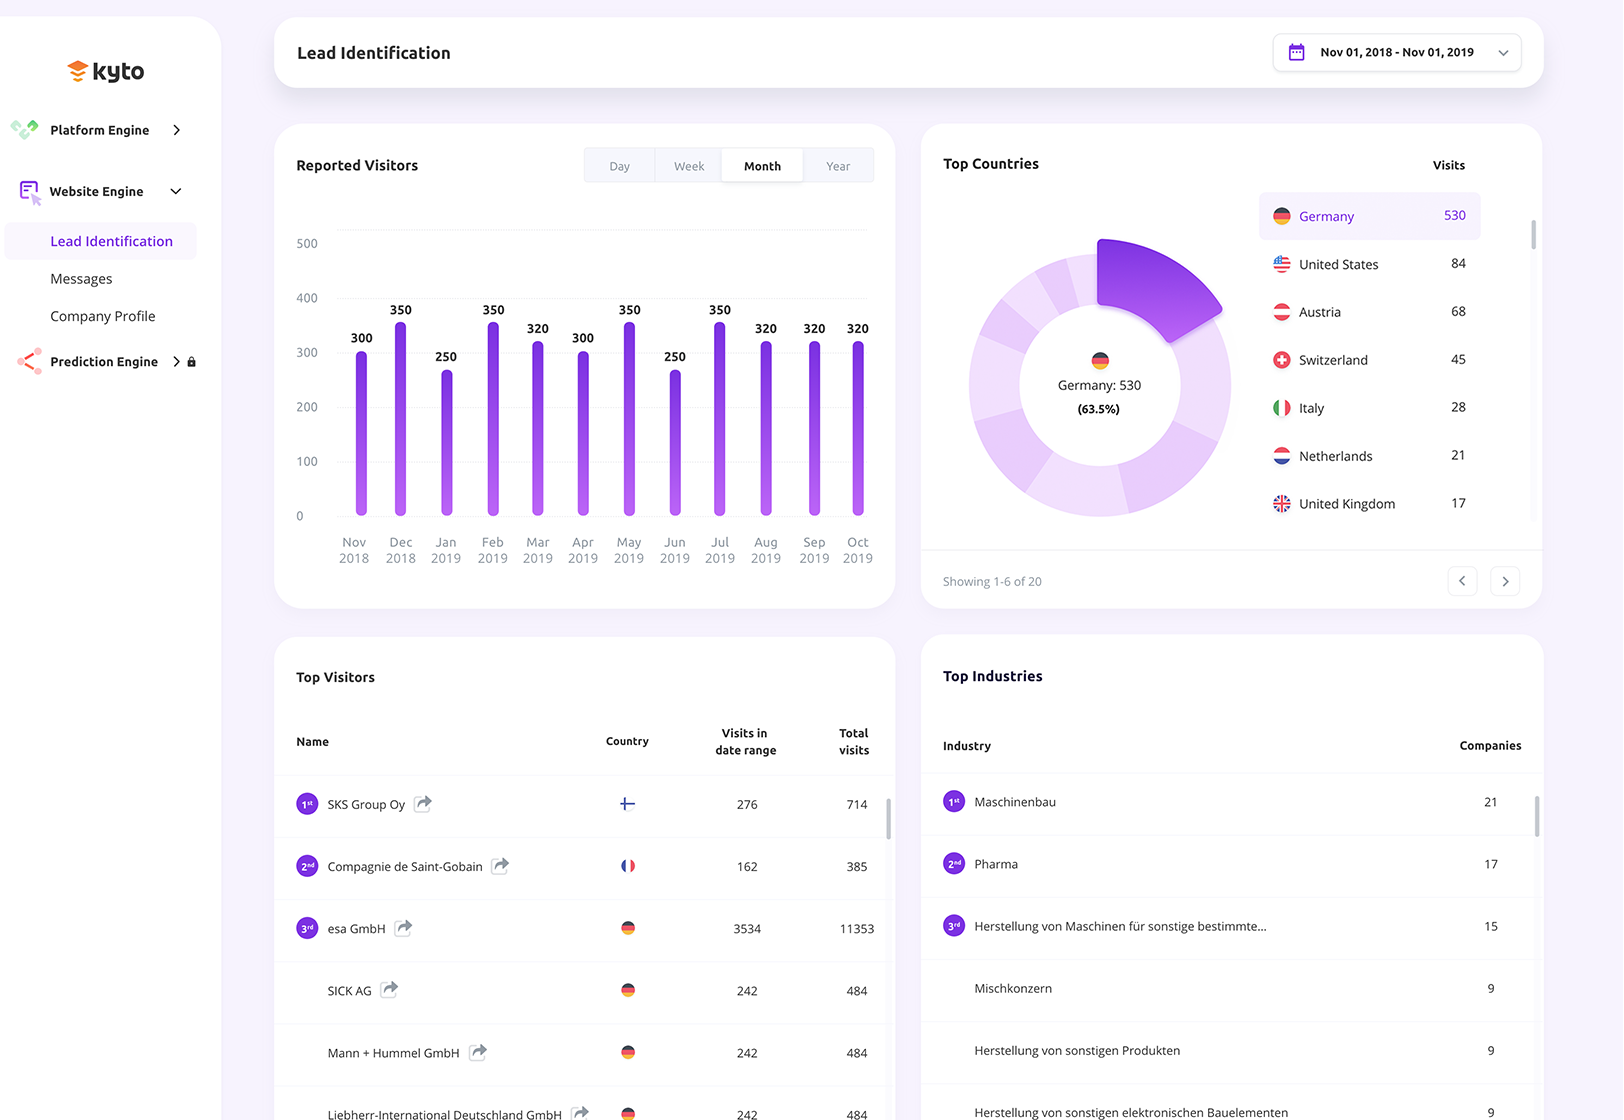The height and width of the screenshot is (1120, 1624).
Task: Click the Sep 2019 bar in chart
Action: 815,428
